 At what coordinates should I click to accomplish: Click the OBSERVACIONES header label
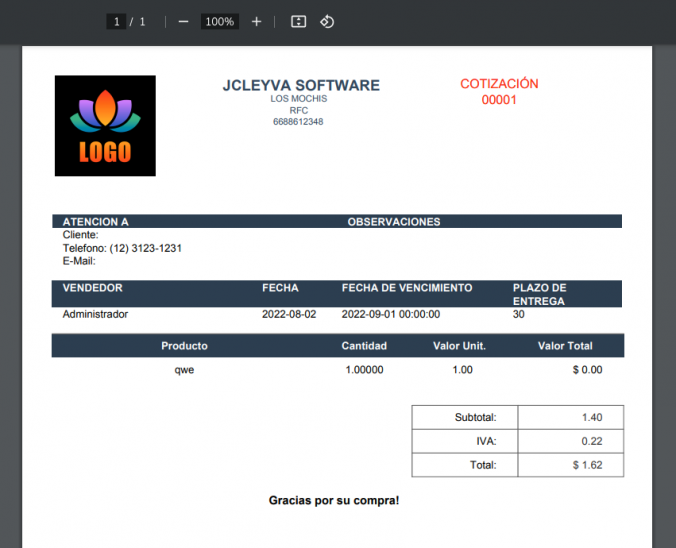tap(393, 222)
